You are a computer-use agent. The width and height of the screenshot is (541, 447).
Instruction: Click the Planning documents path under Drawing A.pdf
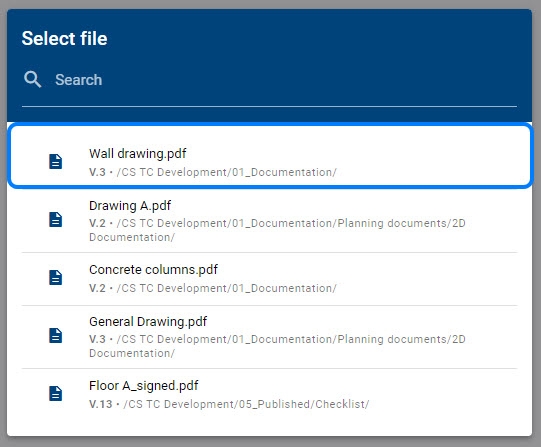click(x=277, y=230)
